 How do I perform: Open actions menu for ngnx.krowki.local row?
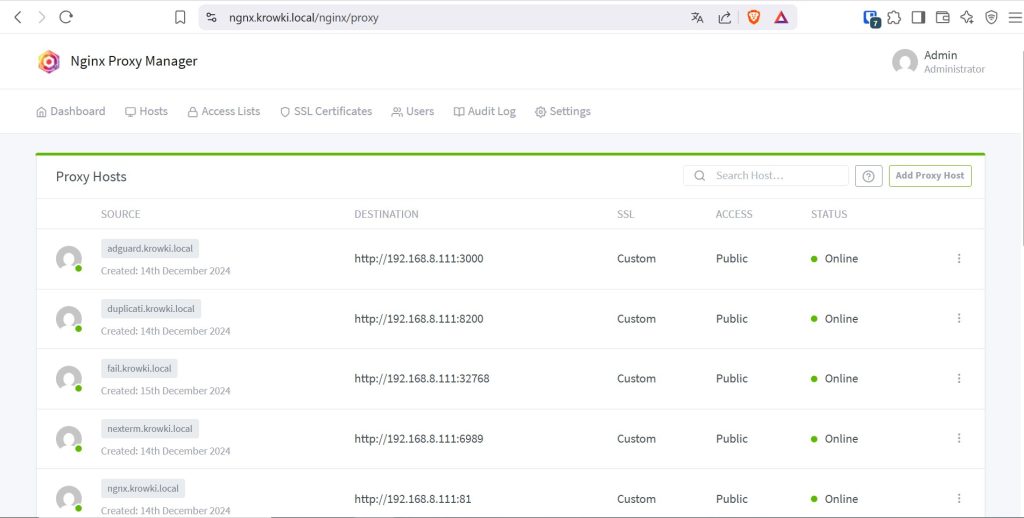pos(959,499)
